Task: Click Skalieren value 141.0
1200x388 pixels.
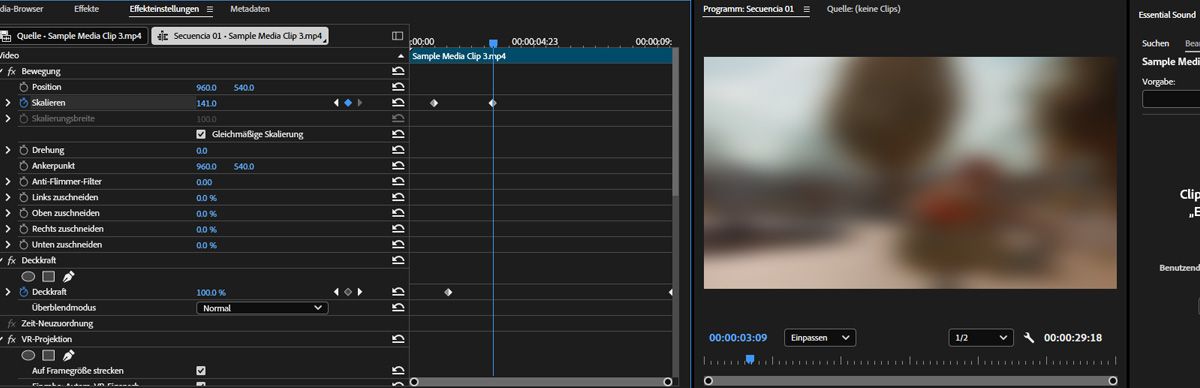Action: point(206,103)
